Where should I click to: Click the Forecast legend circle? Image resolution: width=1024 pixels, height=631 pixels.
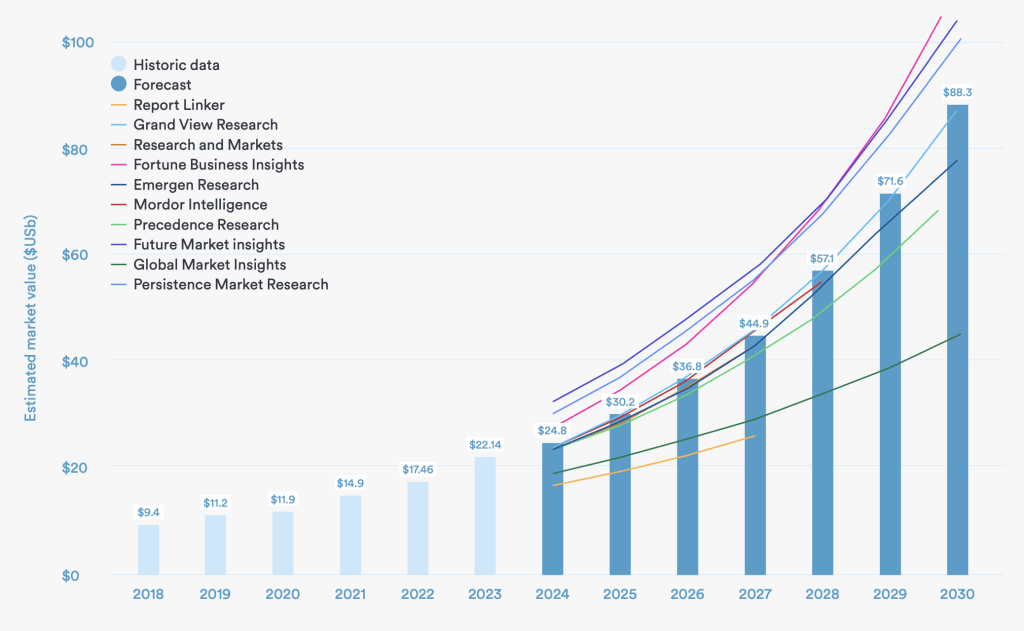119,85
